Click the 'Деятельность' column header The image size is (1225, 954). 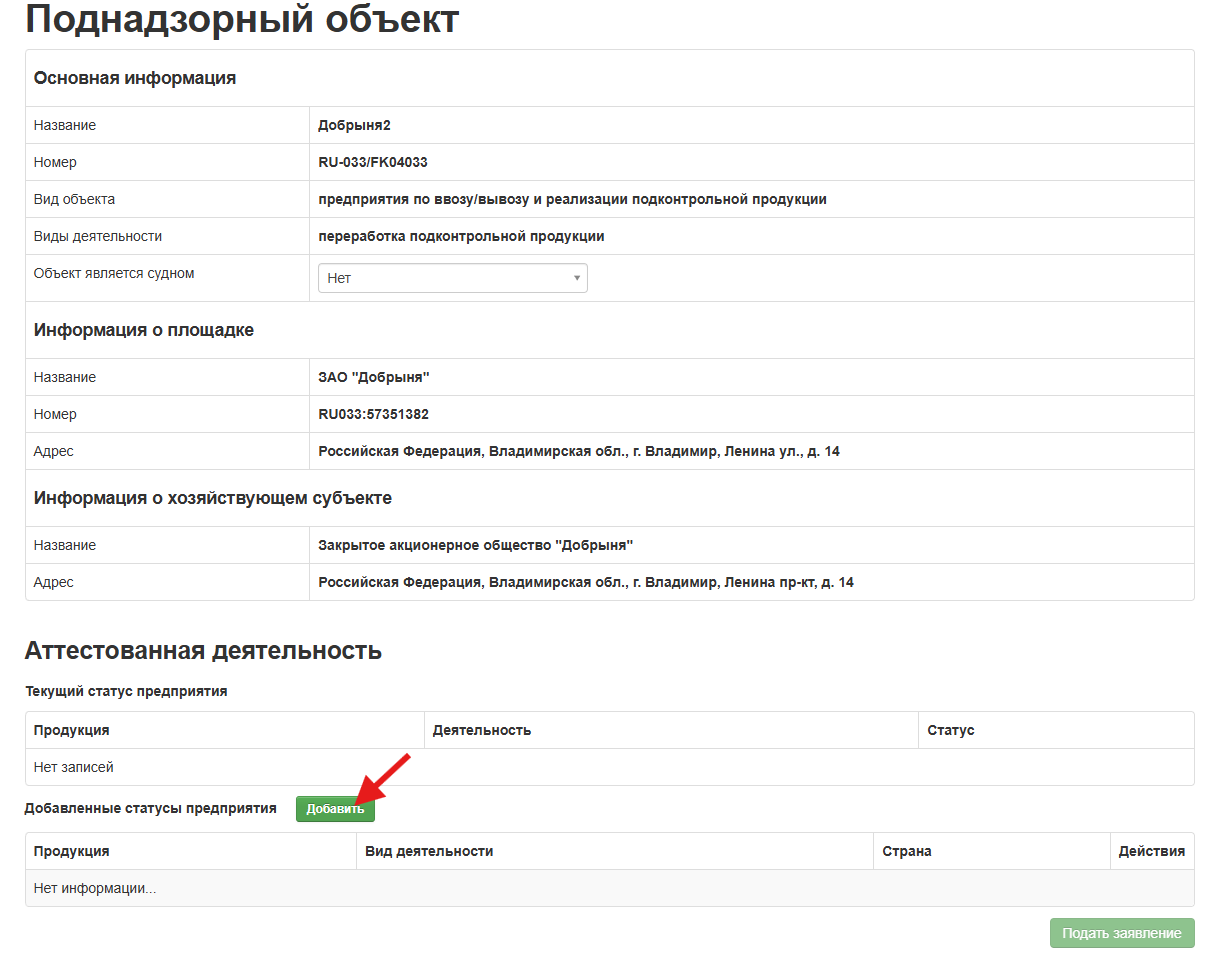click(481, 730)
